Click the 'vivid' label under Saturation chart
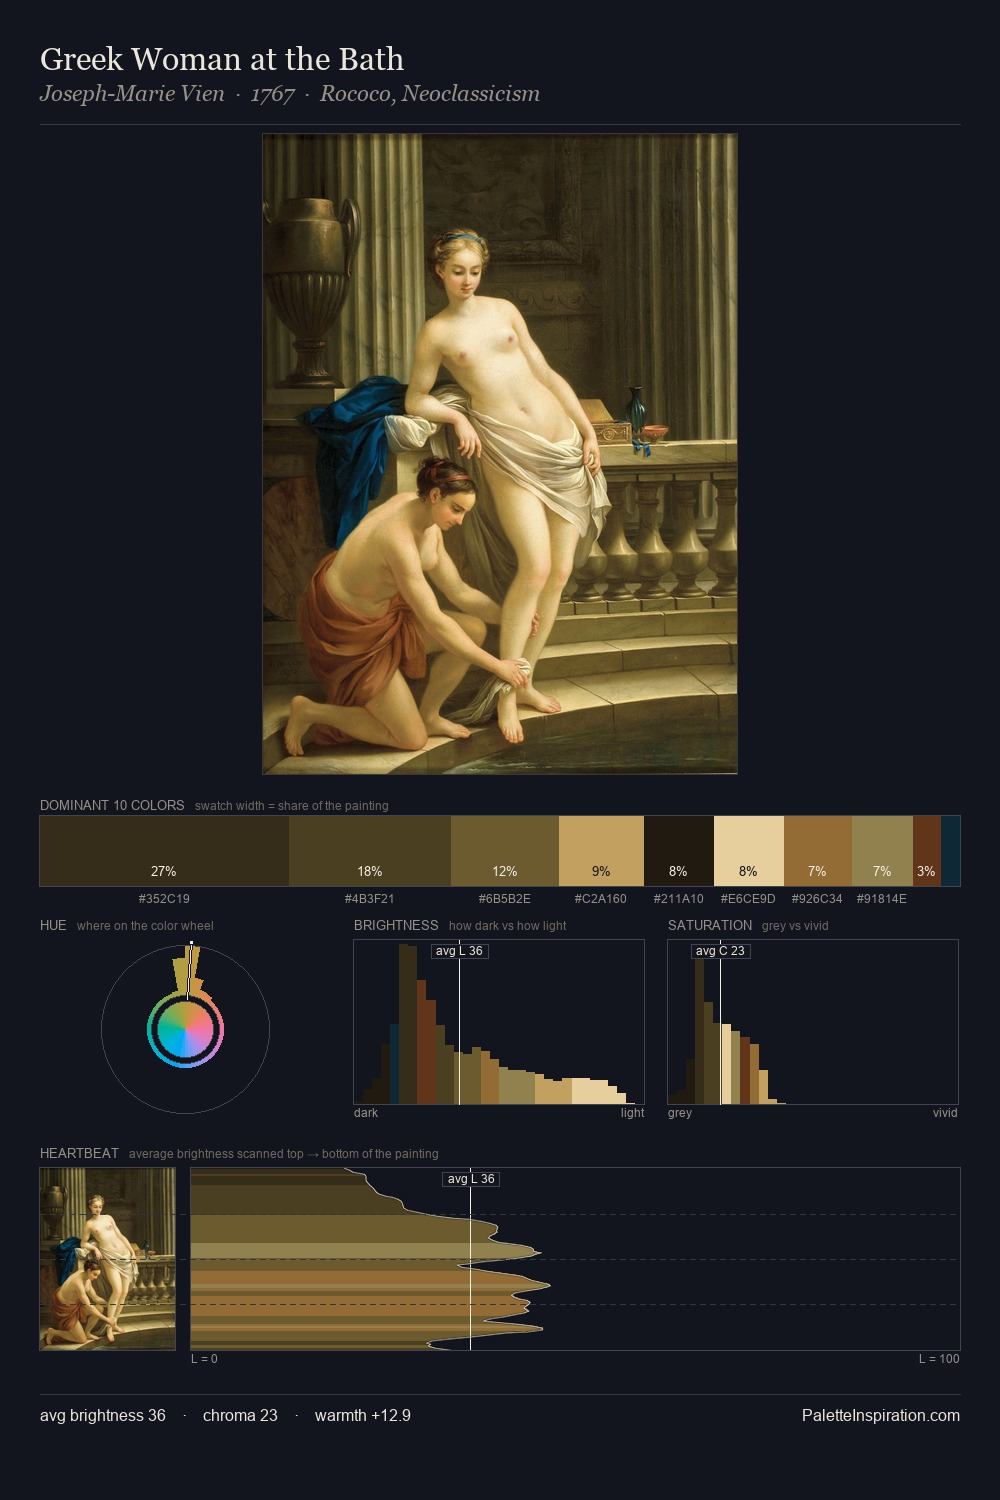Image resolution: width=1000 pixels, height=1500 pixels. click(x=945, y=1113)
